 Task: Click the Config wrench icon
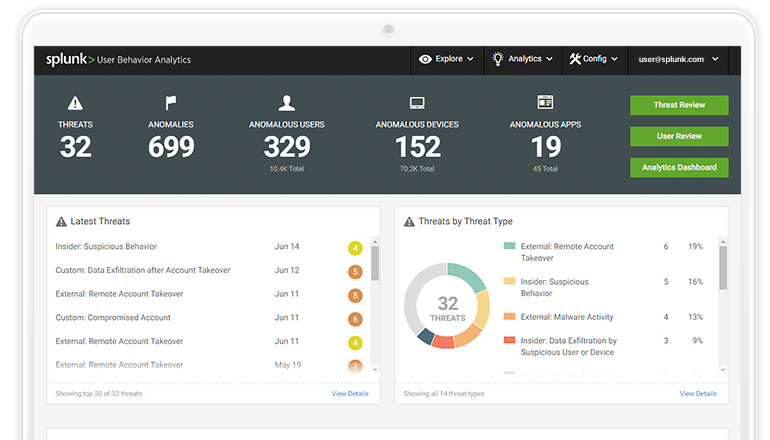coord(575,59)
